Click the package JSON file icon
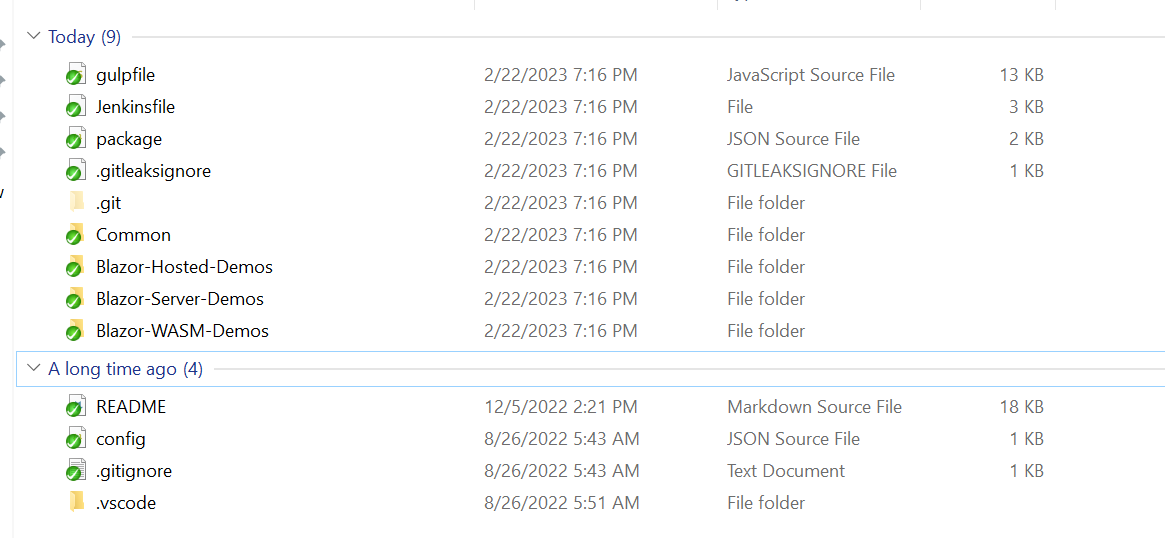The width and height of the screenshot is (1165, 538). [75, 139]
